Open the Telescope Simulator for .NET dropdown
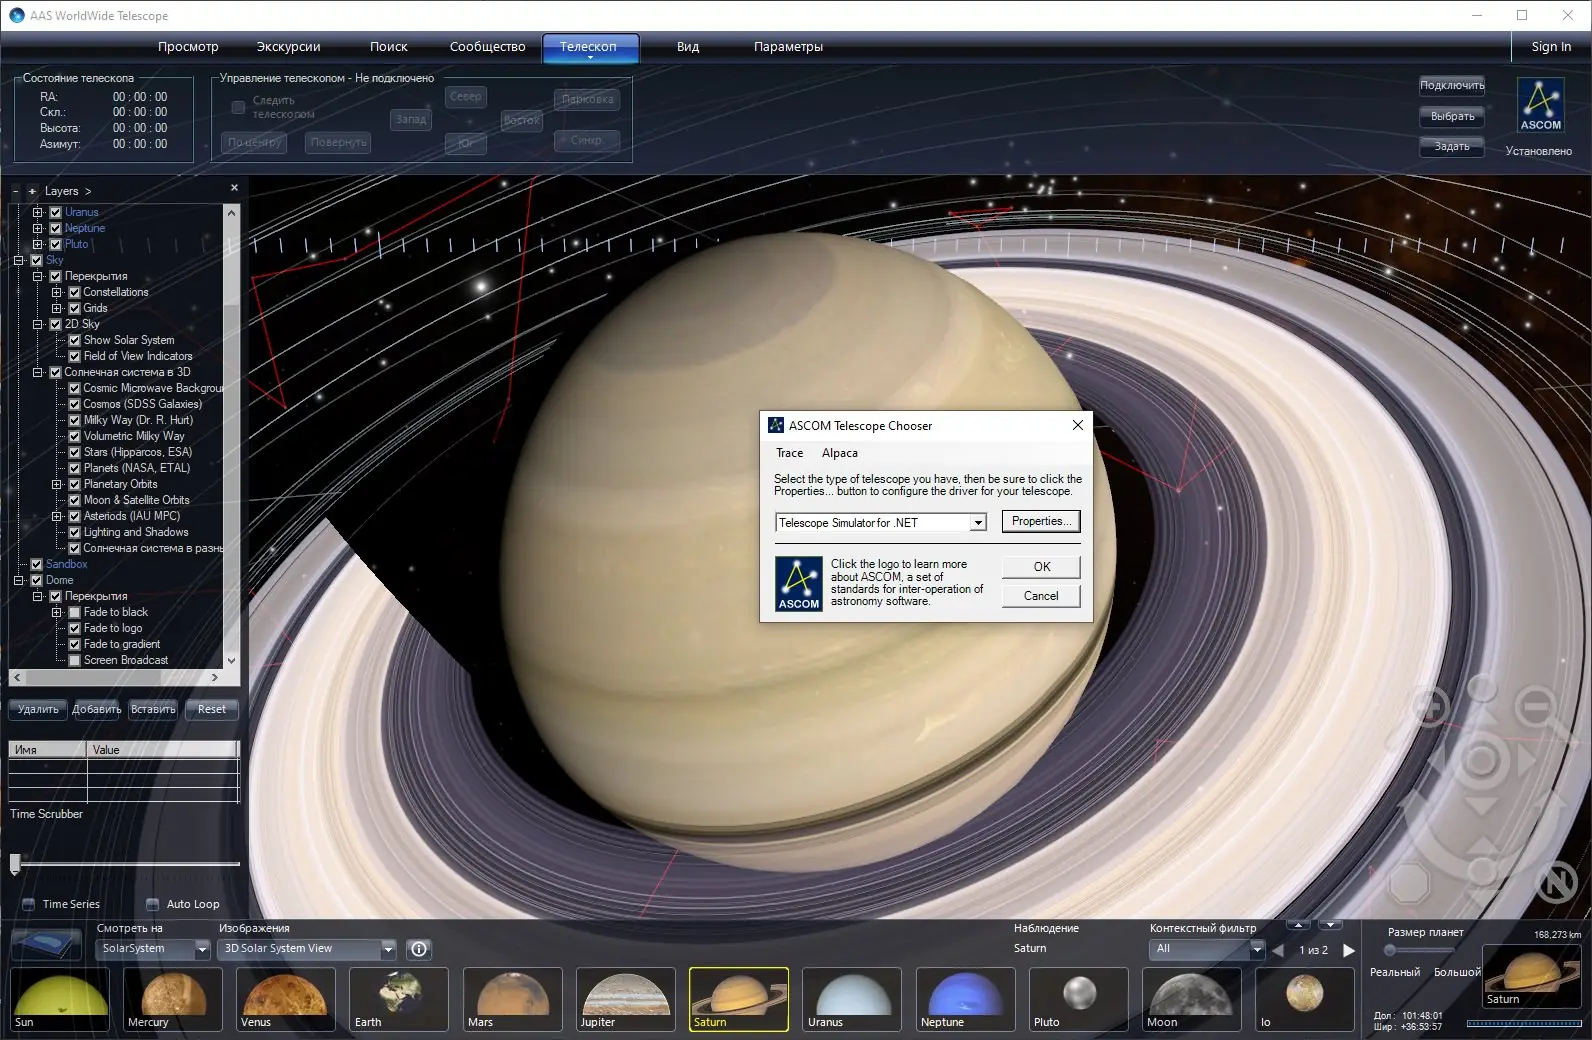 (x=978, y=523)
